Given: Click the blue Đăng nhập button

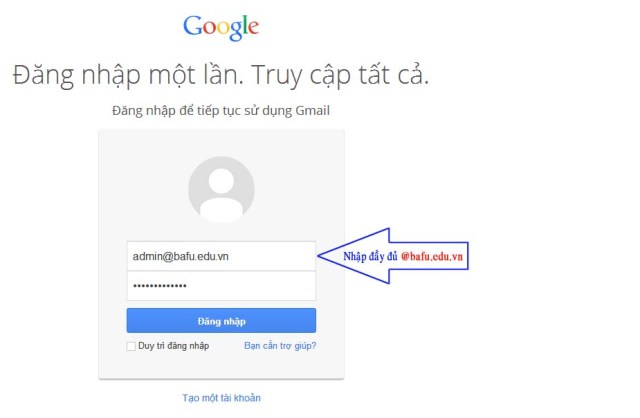Looking at the screenshot, I should 221,321.
